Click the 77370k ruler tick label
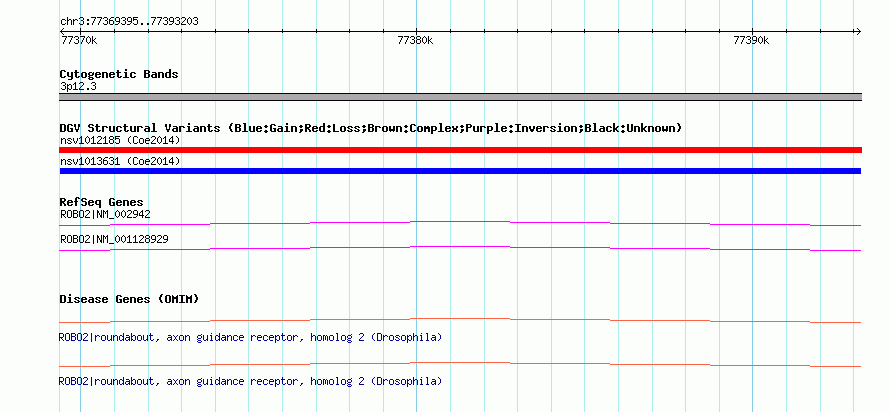 (79, 40)
